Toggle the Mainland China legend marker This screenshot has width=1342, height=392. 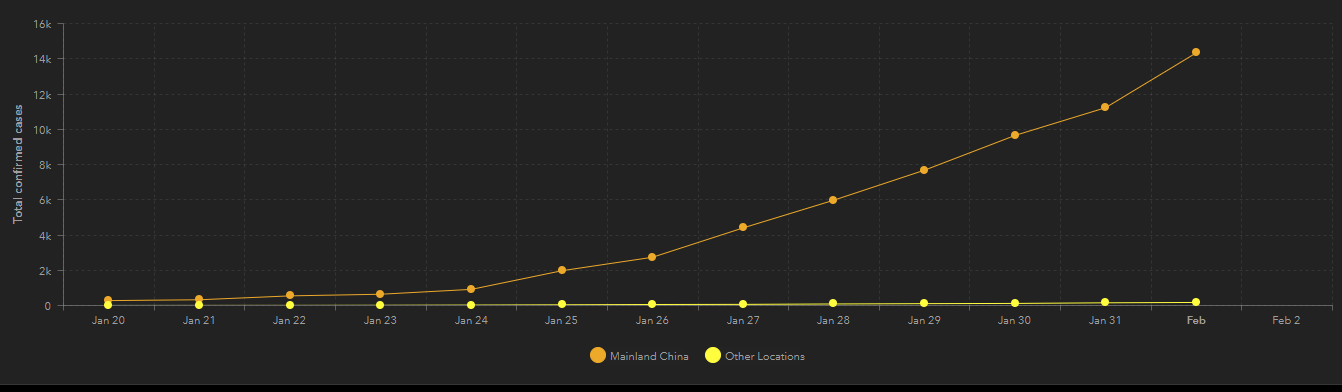(x=598, y=356)
